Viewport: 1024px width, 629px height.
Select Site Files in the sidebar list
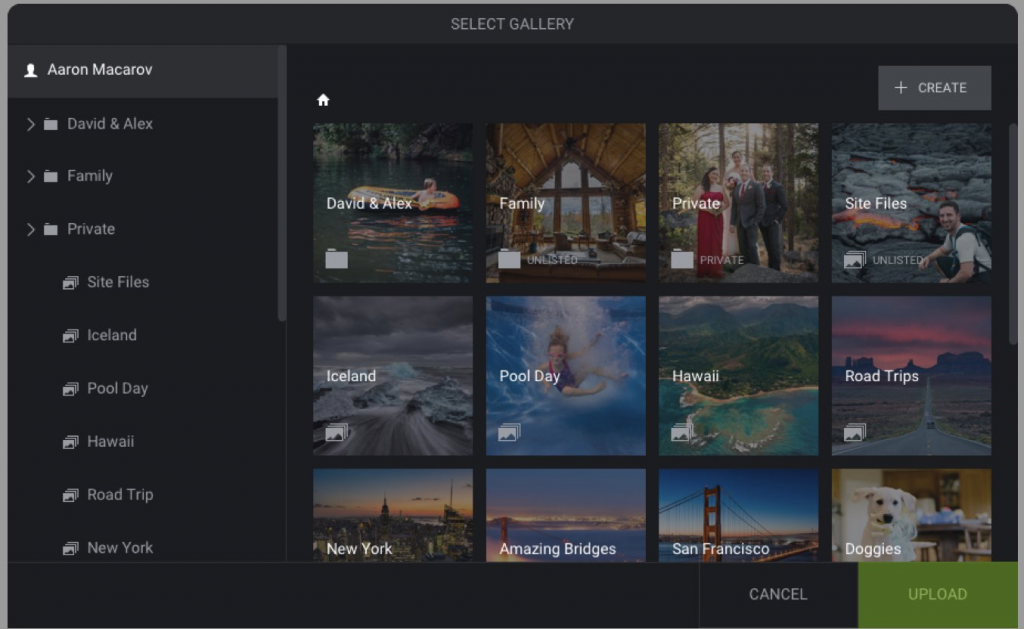coord(118,282)
